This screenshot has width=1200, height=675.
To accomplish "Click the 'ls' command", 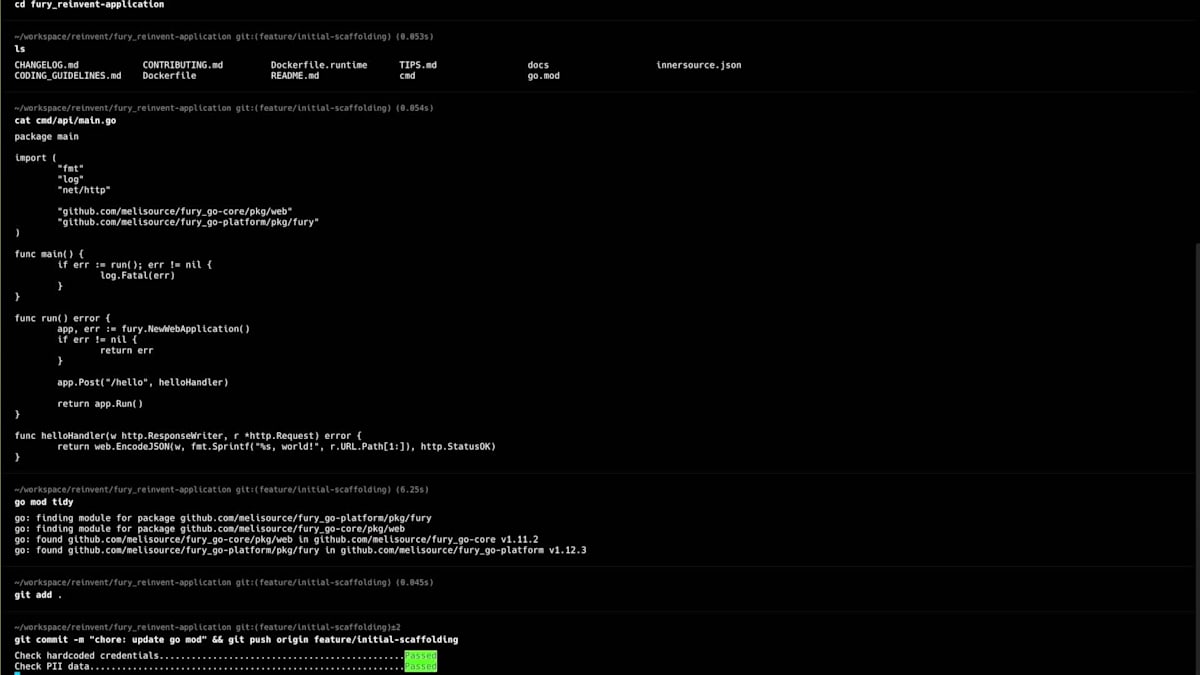I will [20, 48].
